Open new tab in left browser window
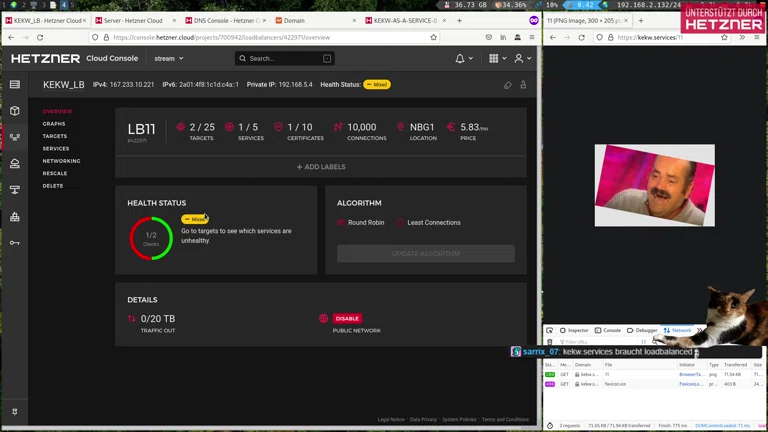 pyautogui.click(x=459, y=21)
